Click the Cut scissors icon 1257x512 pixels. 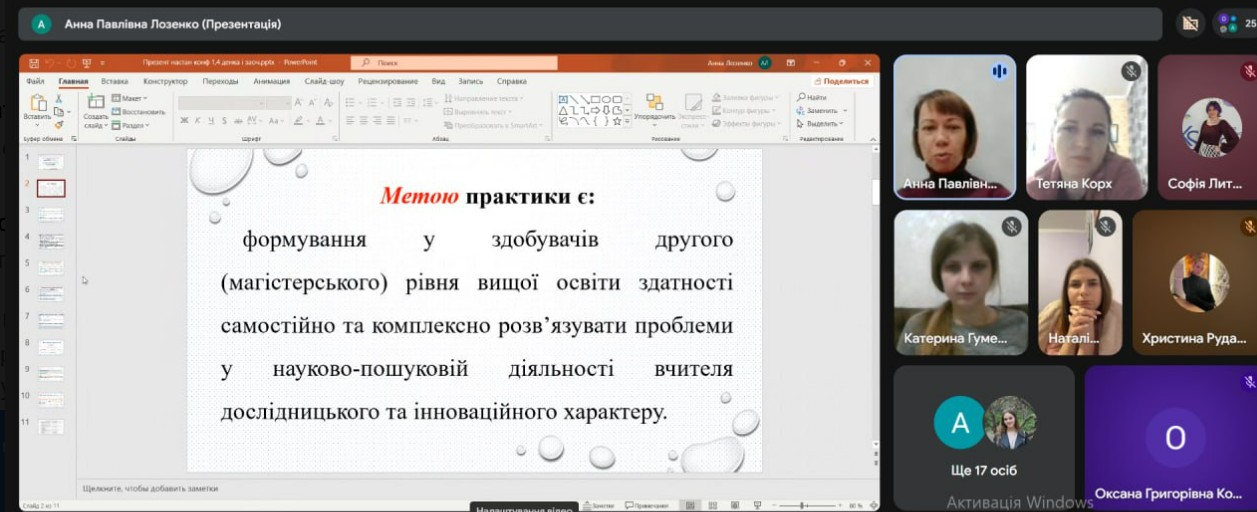click(x=59, y=99)
